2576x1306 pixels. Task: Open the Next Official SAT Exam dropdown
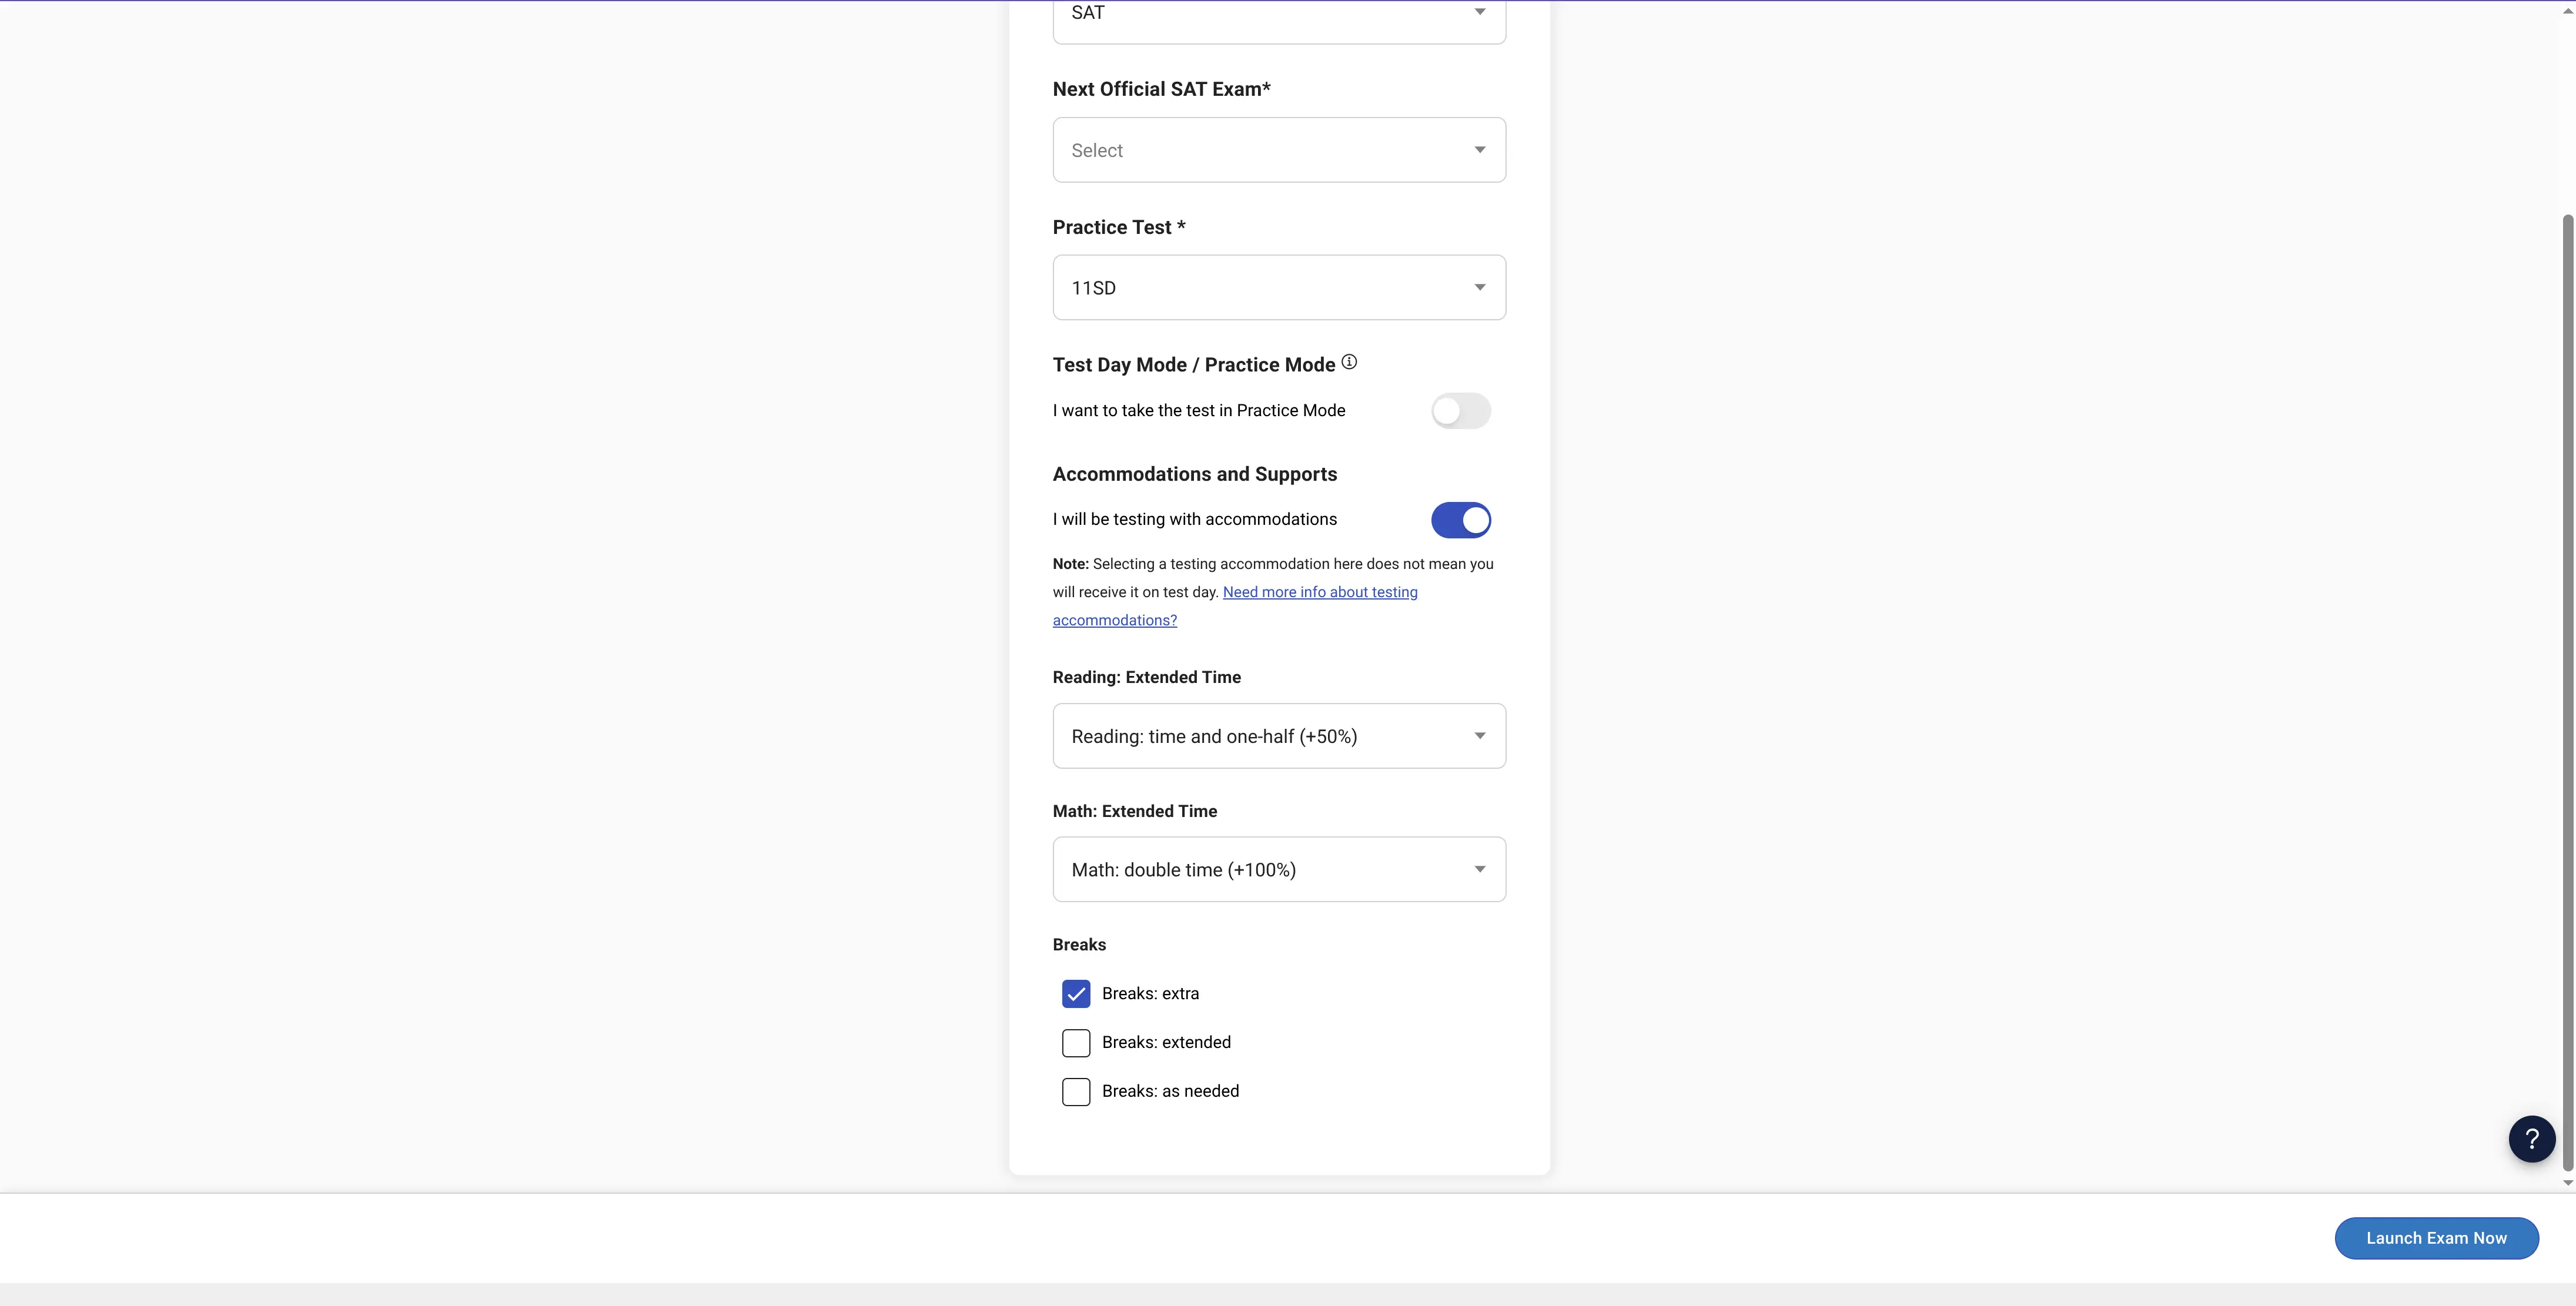(1279, 150)
